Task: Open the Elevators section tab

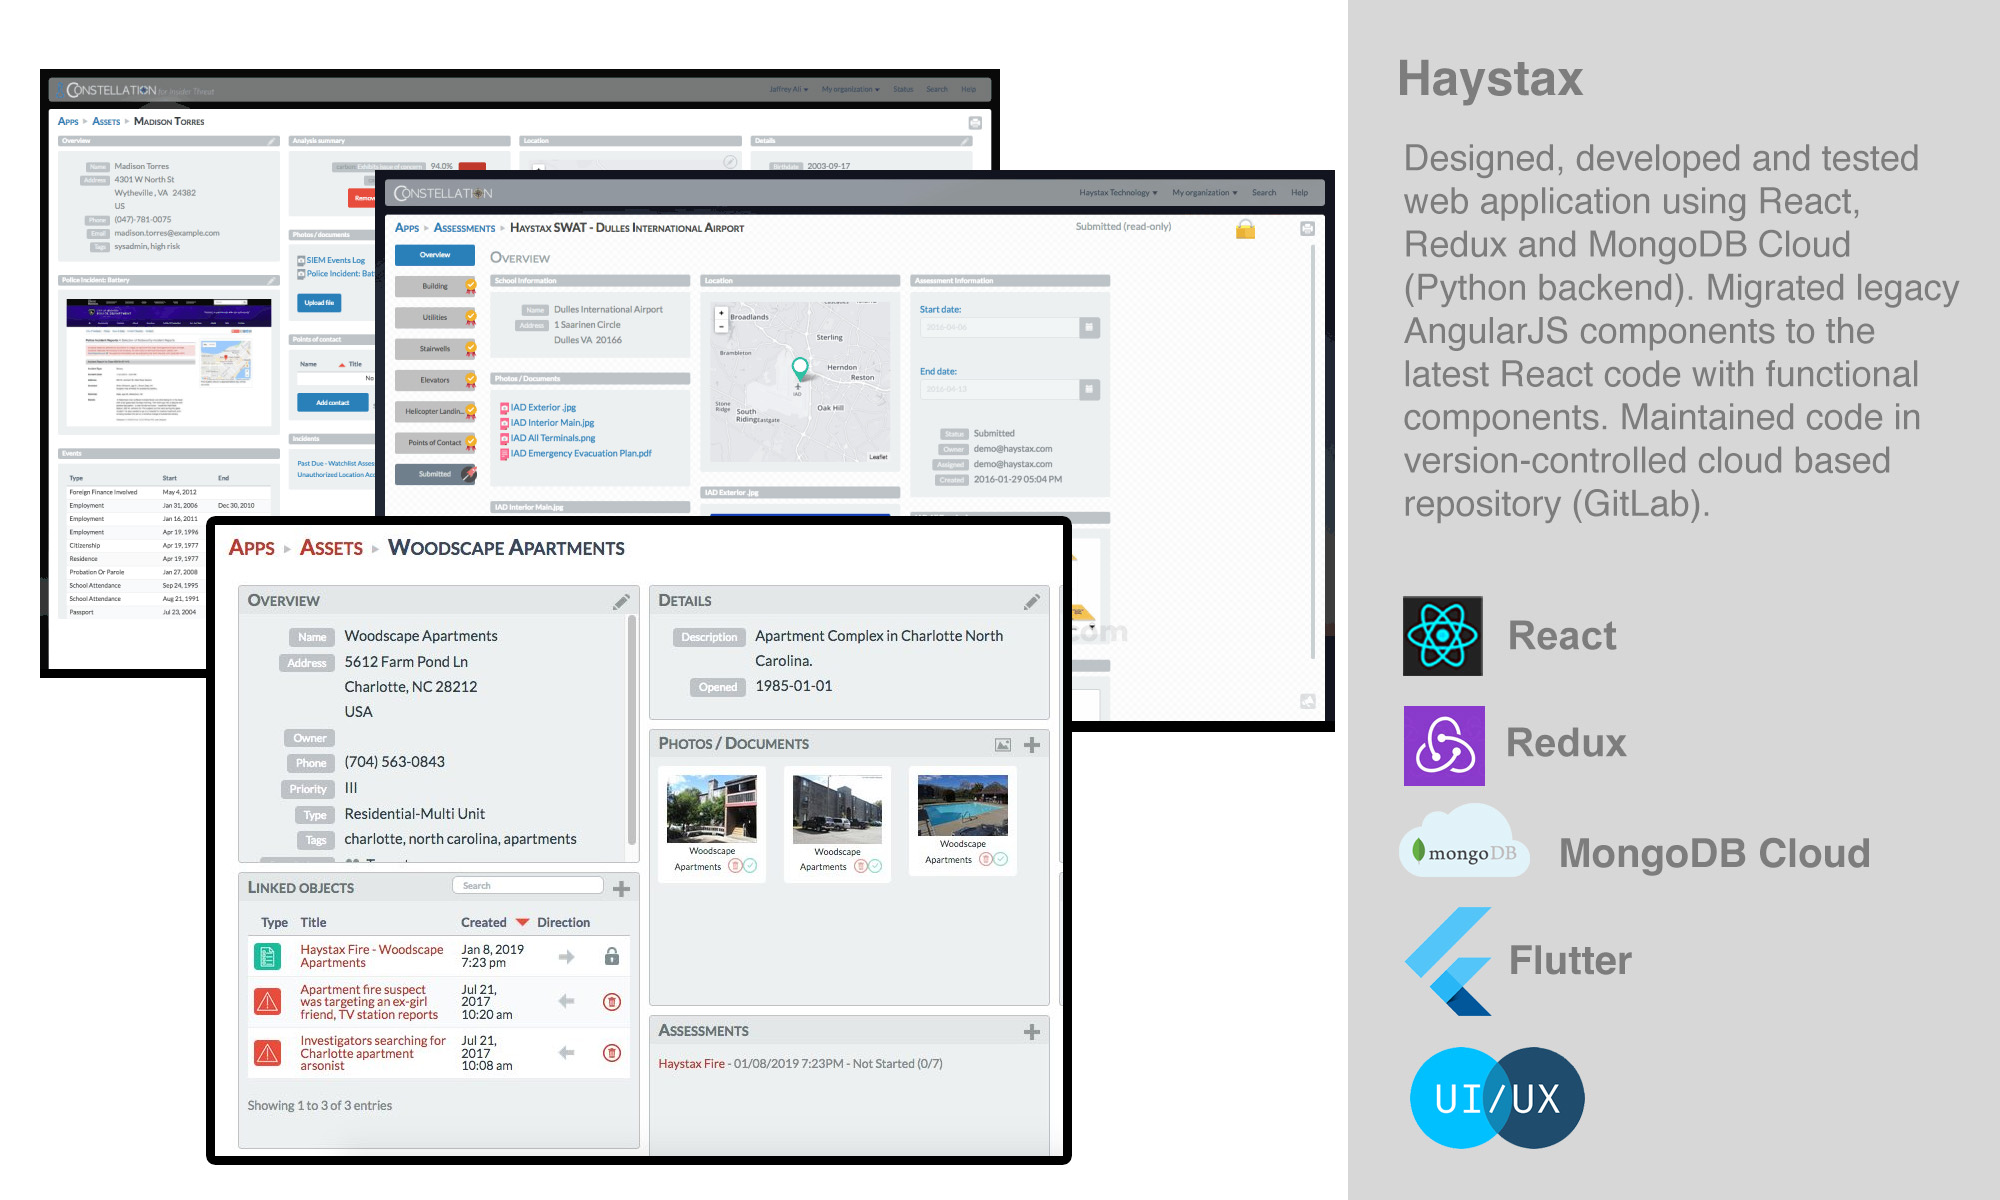Action: (x=435, y=380)
